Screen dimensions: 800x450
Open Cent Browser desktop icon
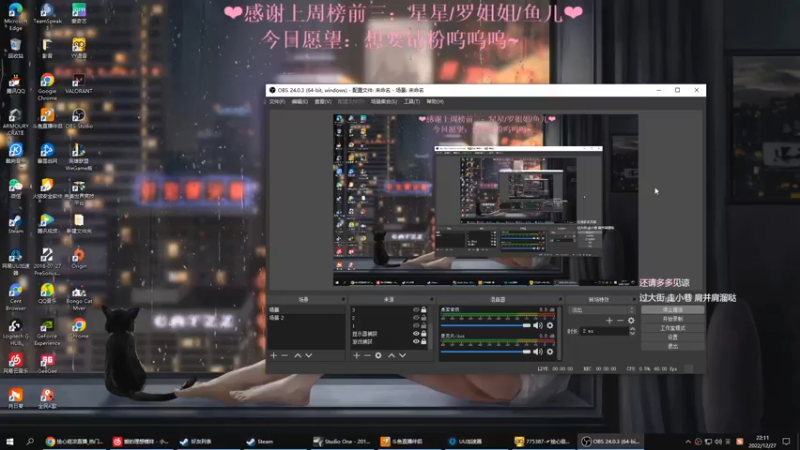pyautogui.click(x=15, y=297)
